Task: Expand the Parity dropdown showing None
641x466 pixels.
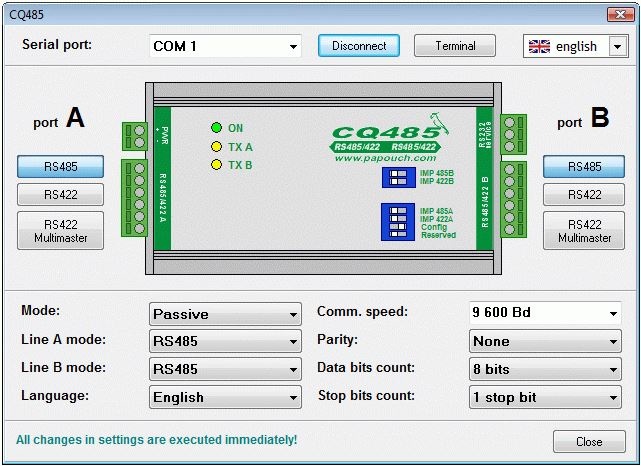Action: point(545,341)
